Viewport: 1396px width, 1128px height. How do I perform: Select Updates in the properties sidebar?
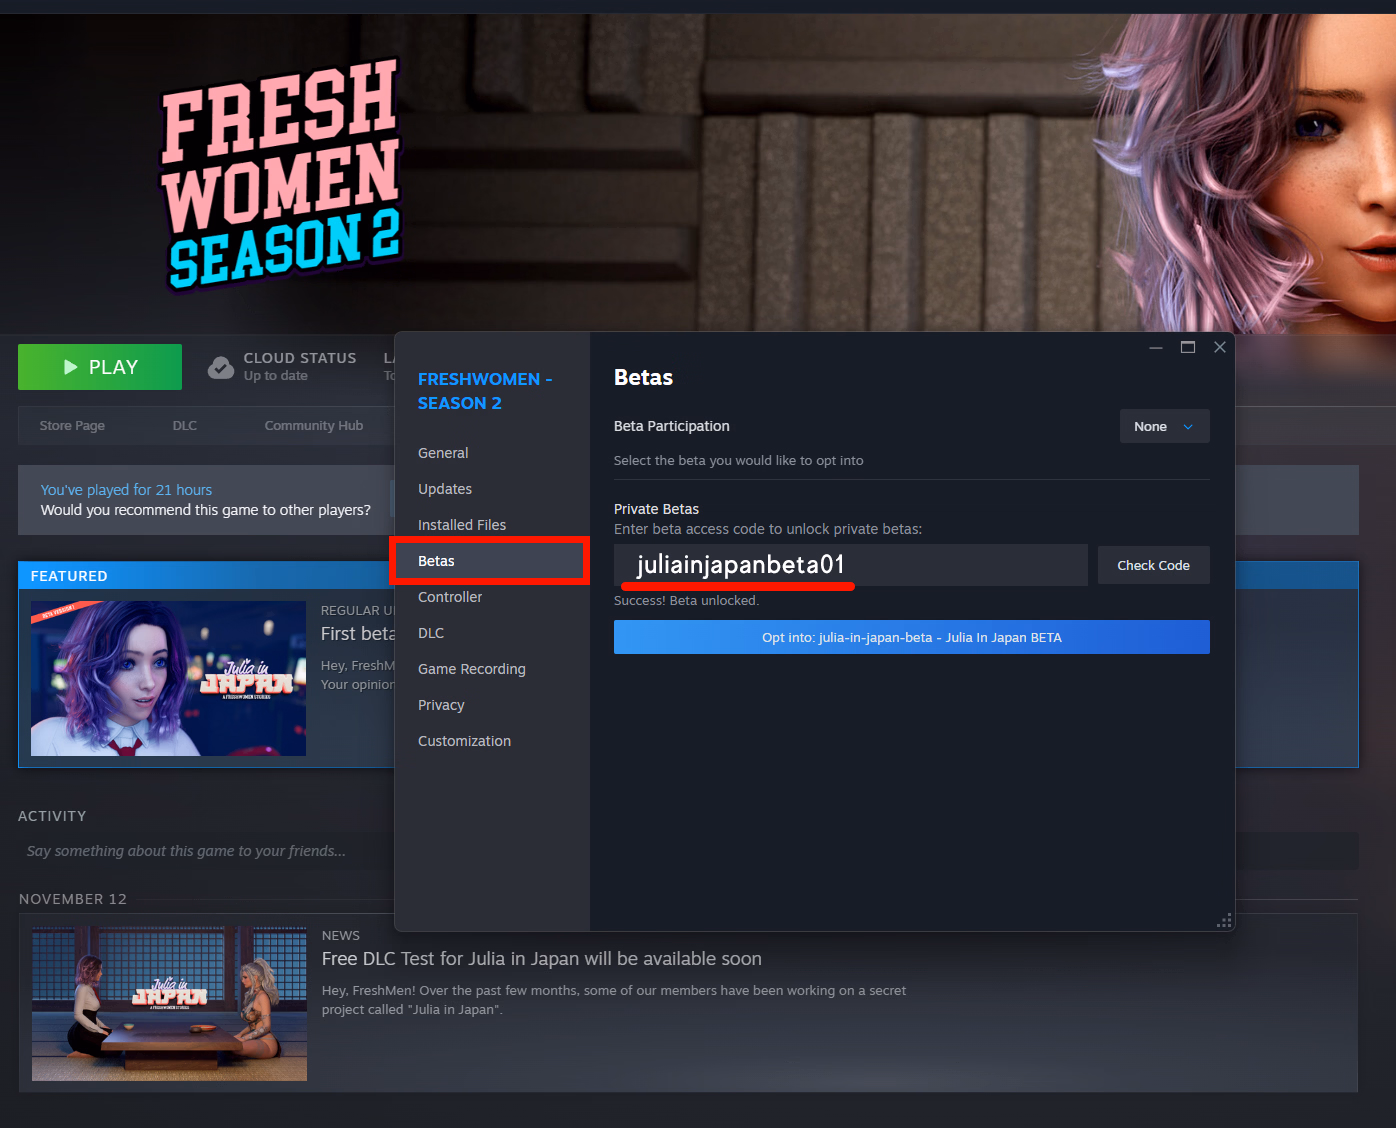pos(445,489)
